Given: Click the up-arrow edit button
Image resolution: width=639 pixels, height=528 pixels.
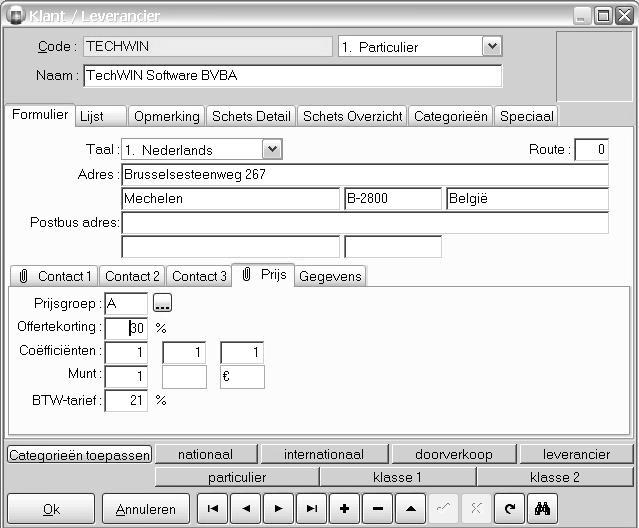Looking at the screenshot, I should coord(411,508).
